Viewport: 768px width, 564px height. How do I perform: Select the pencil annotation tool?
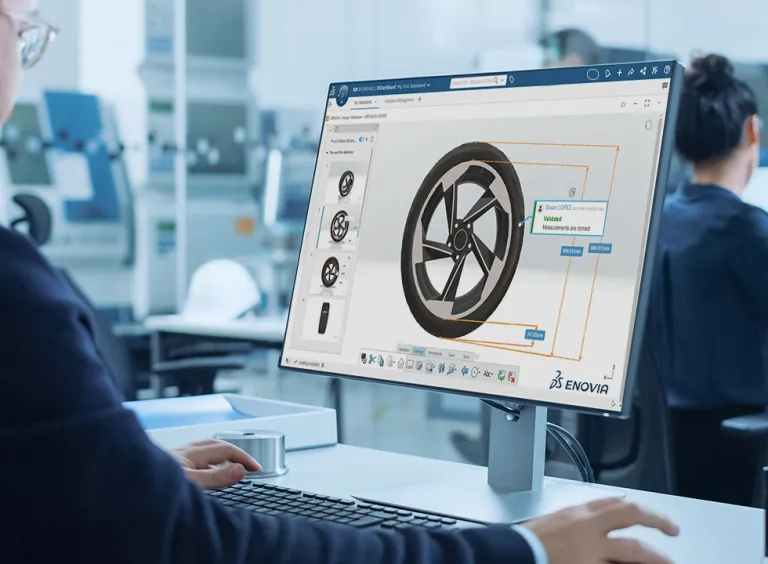click(x=419, y=365)
